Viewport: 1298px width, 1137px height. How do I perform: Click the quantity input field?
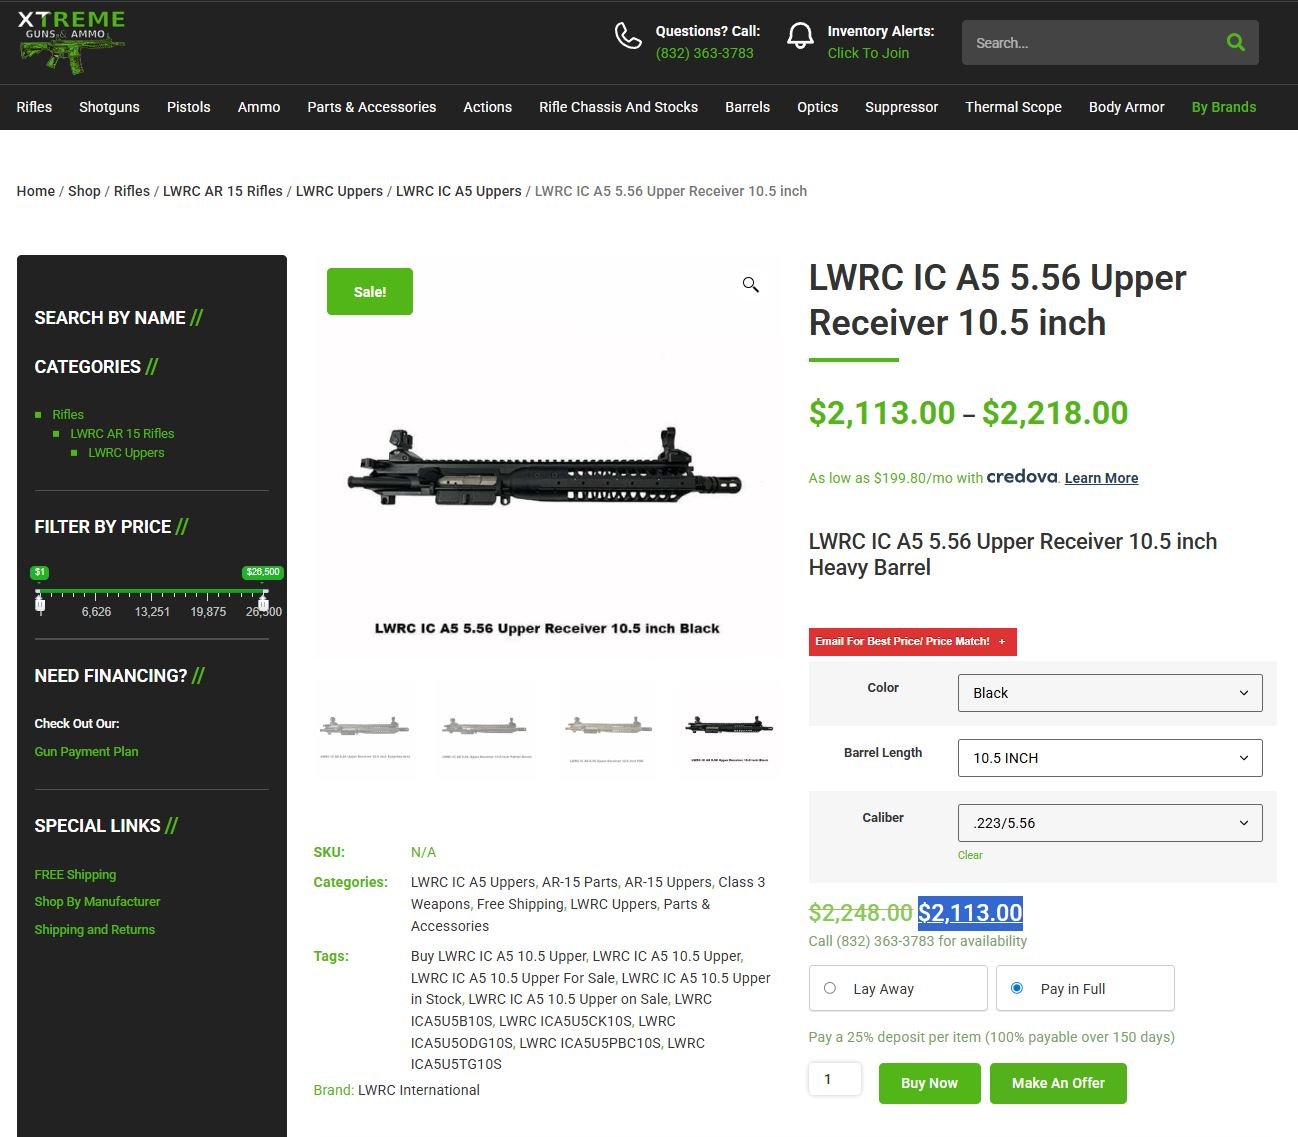[834, 1079]
